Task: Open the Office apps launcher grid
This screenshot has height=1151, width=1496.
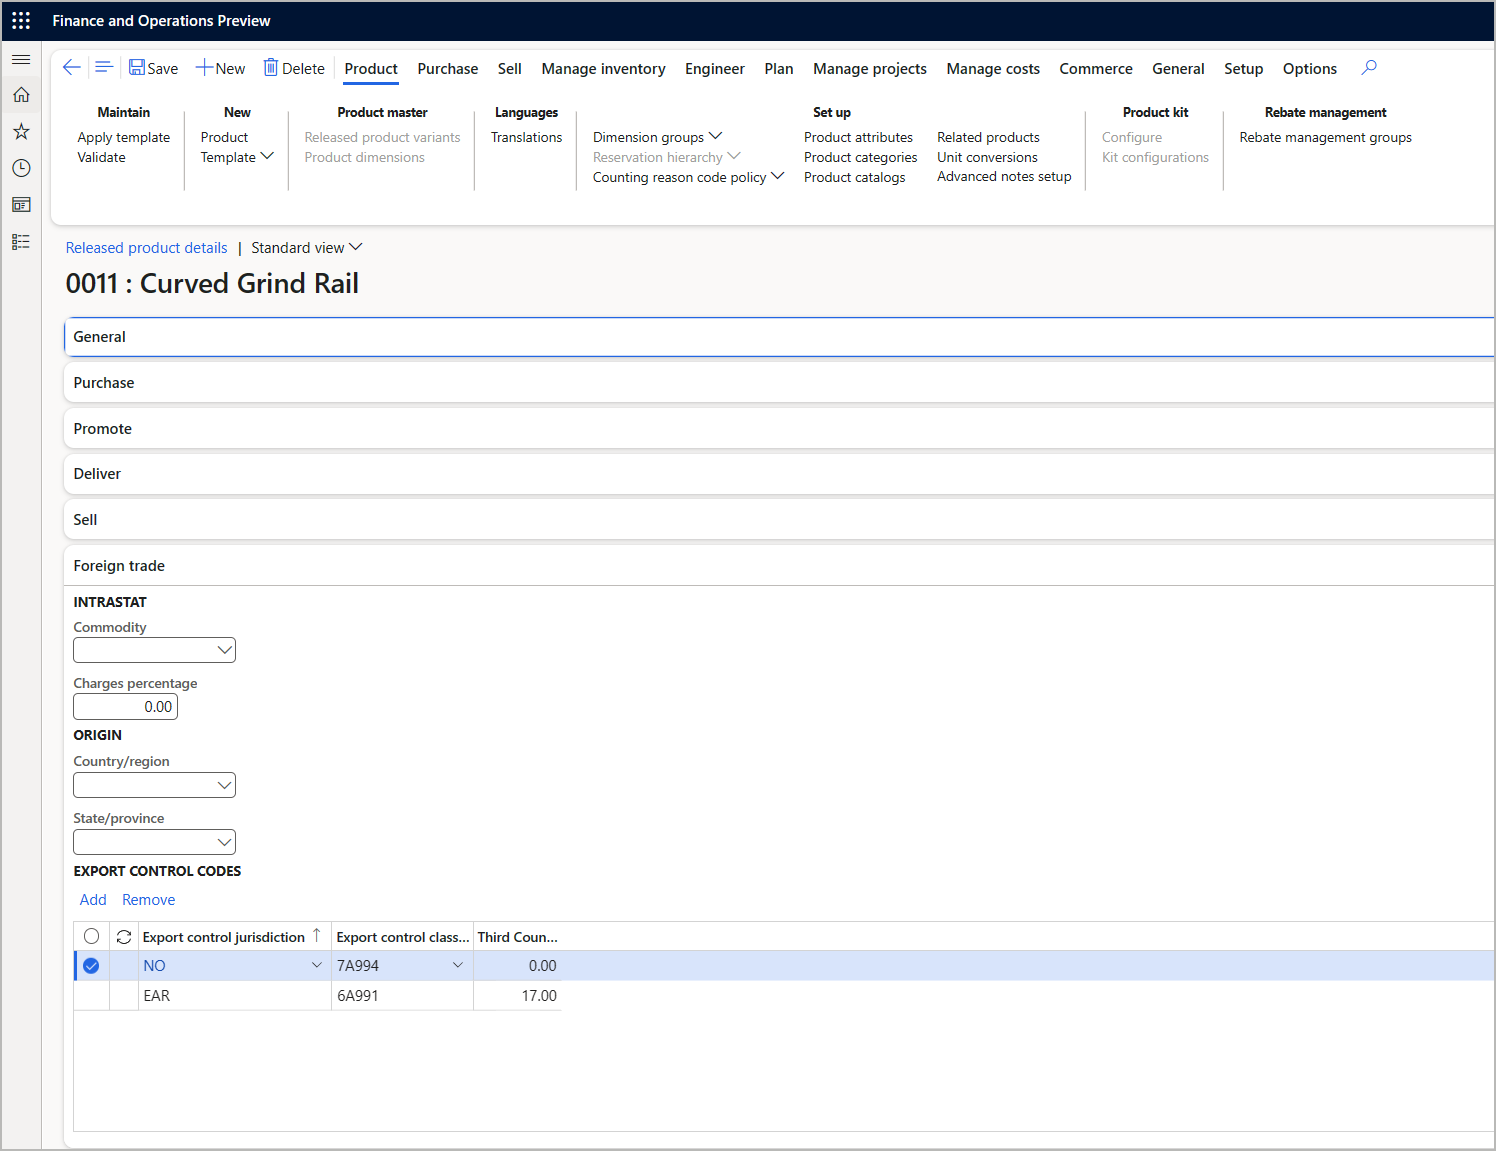Action: tap(20, 20)
